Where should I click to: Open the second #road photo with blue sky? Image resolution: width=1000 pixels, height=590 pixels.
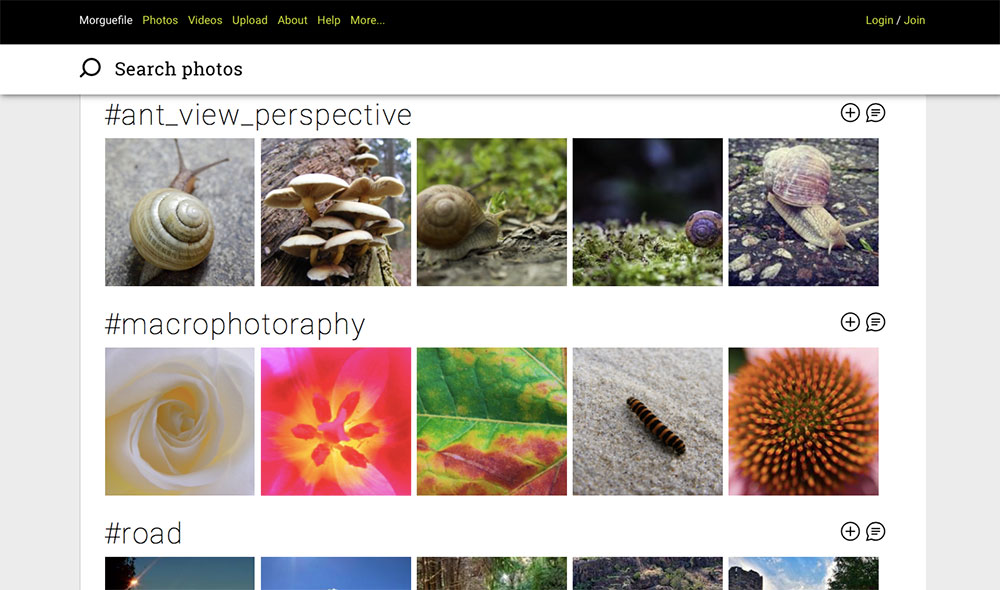coord(336,573)
